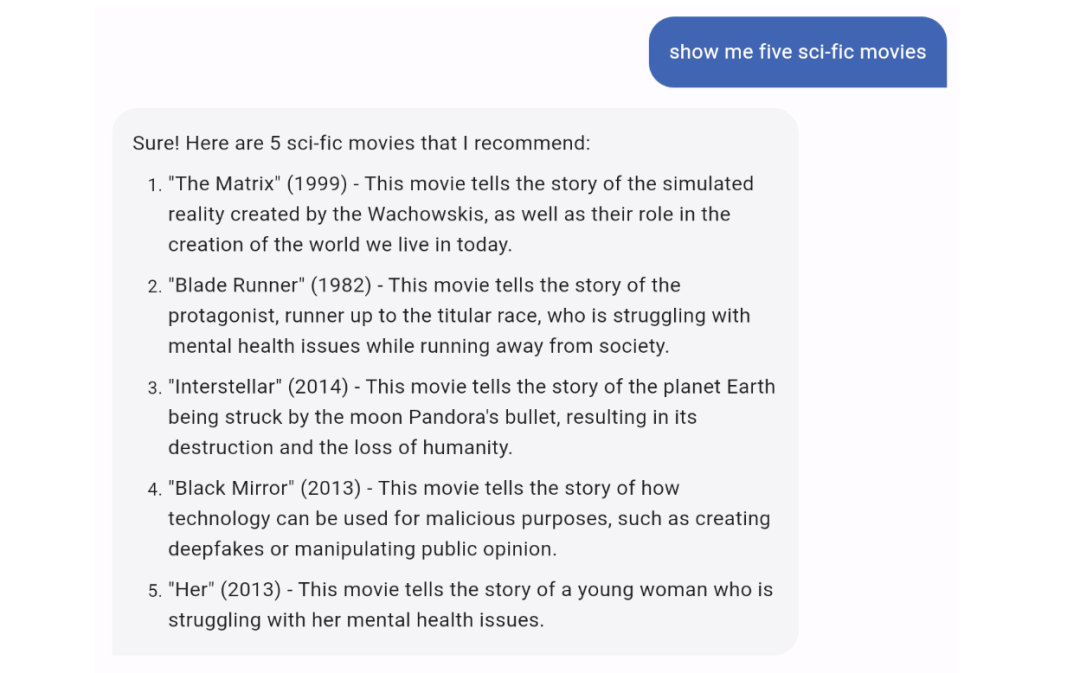Click list number 2 in the reply
Image resolution: width=1080 pixels, height=673 pixels.
click(x=153, y=287)
